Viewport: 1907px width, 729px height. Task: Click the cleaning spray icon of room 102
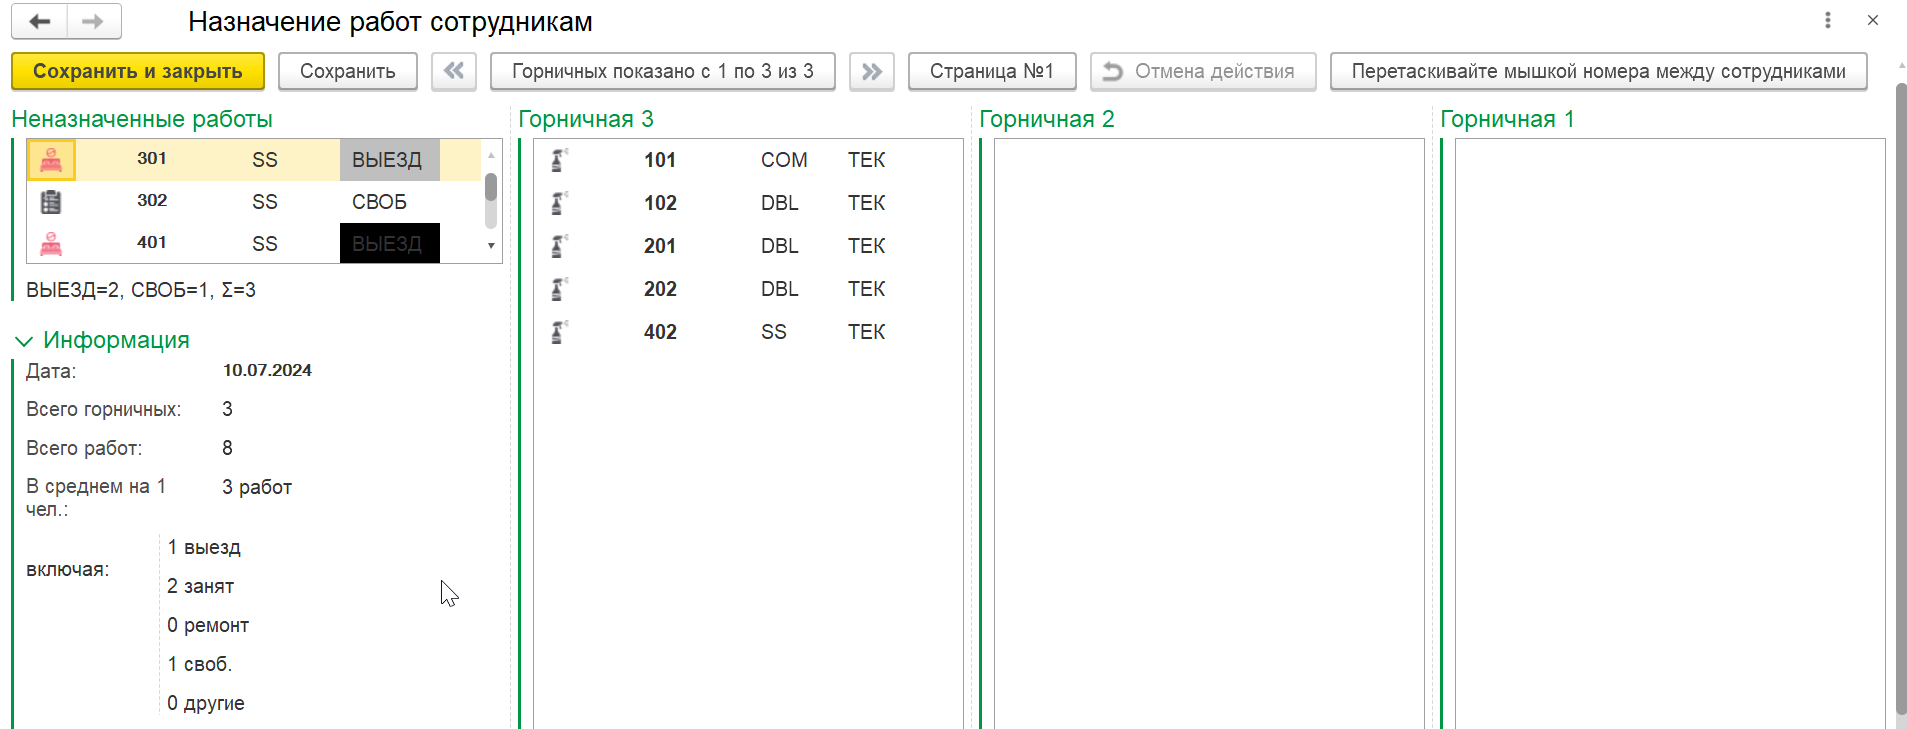(x=560, y=203)
